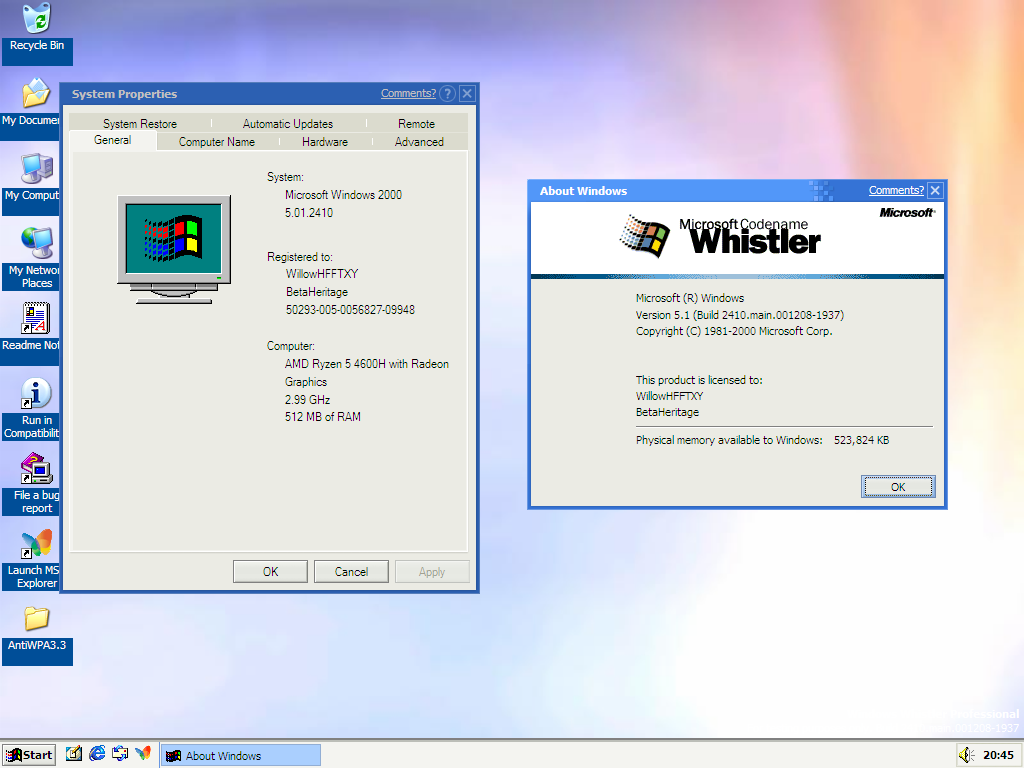Close the About Windows dialog
This screenshot has height=768, width=1024.
[935, 191]
